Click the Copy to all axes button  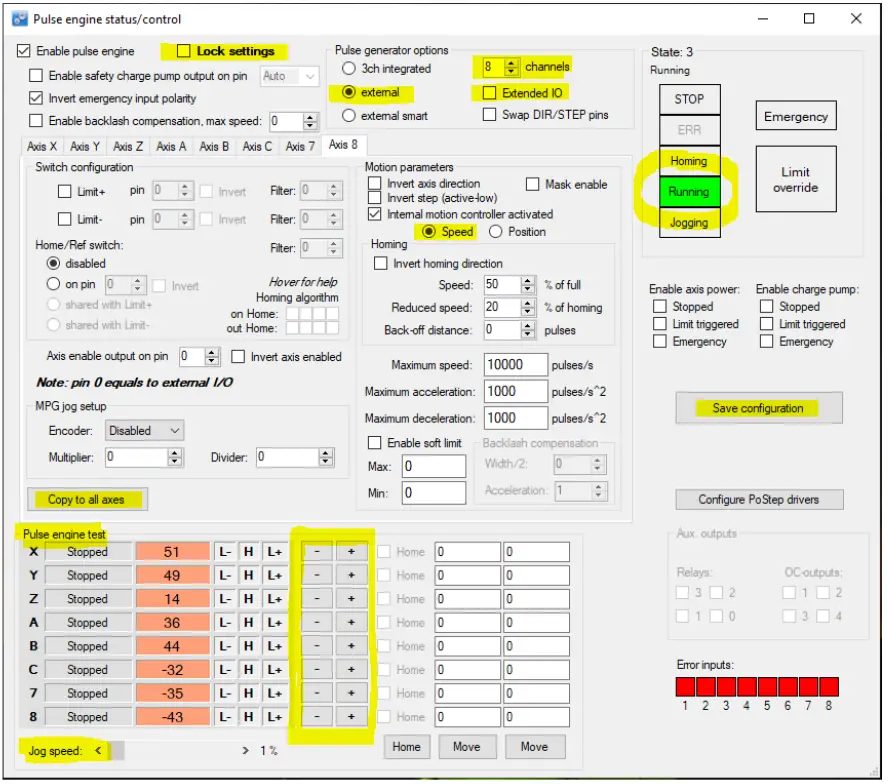coord(88,499)
